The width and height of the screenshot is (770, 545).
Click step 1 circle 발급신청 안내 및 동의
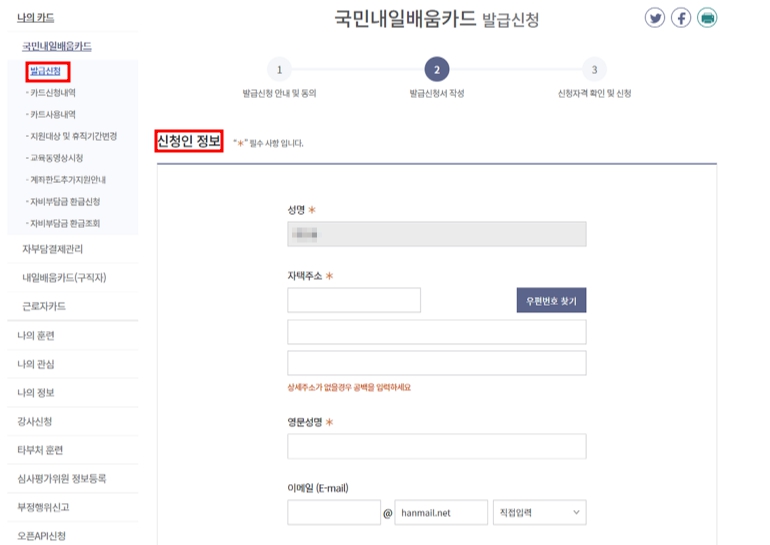pyautogui.click(x=279, y=70)
